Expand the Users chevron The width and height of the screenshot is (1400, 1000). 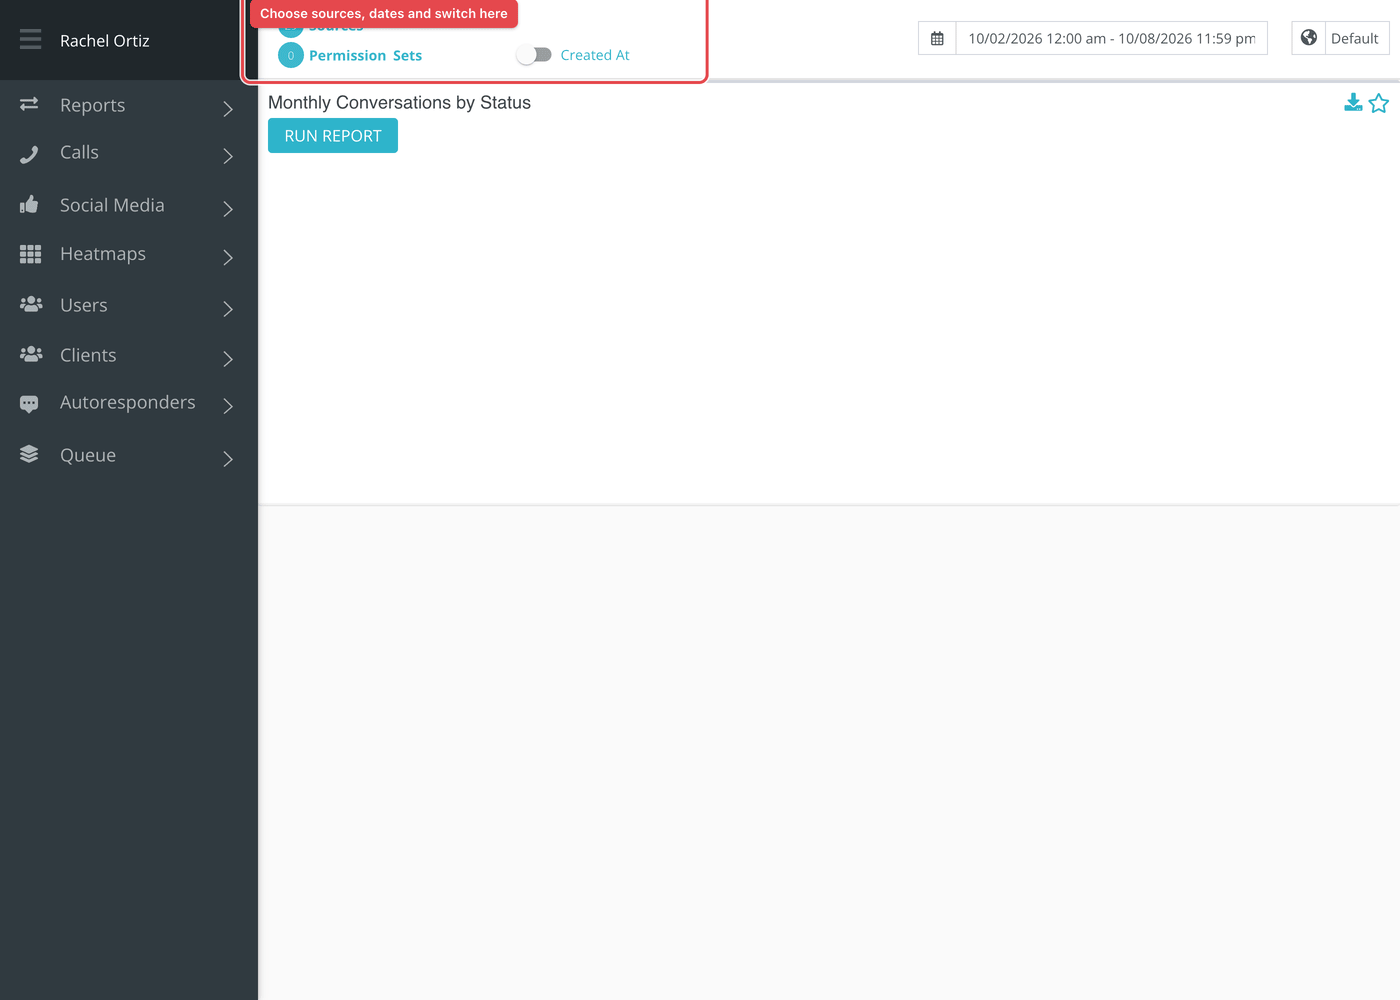coord(228,309)
